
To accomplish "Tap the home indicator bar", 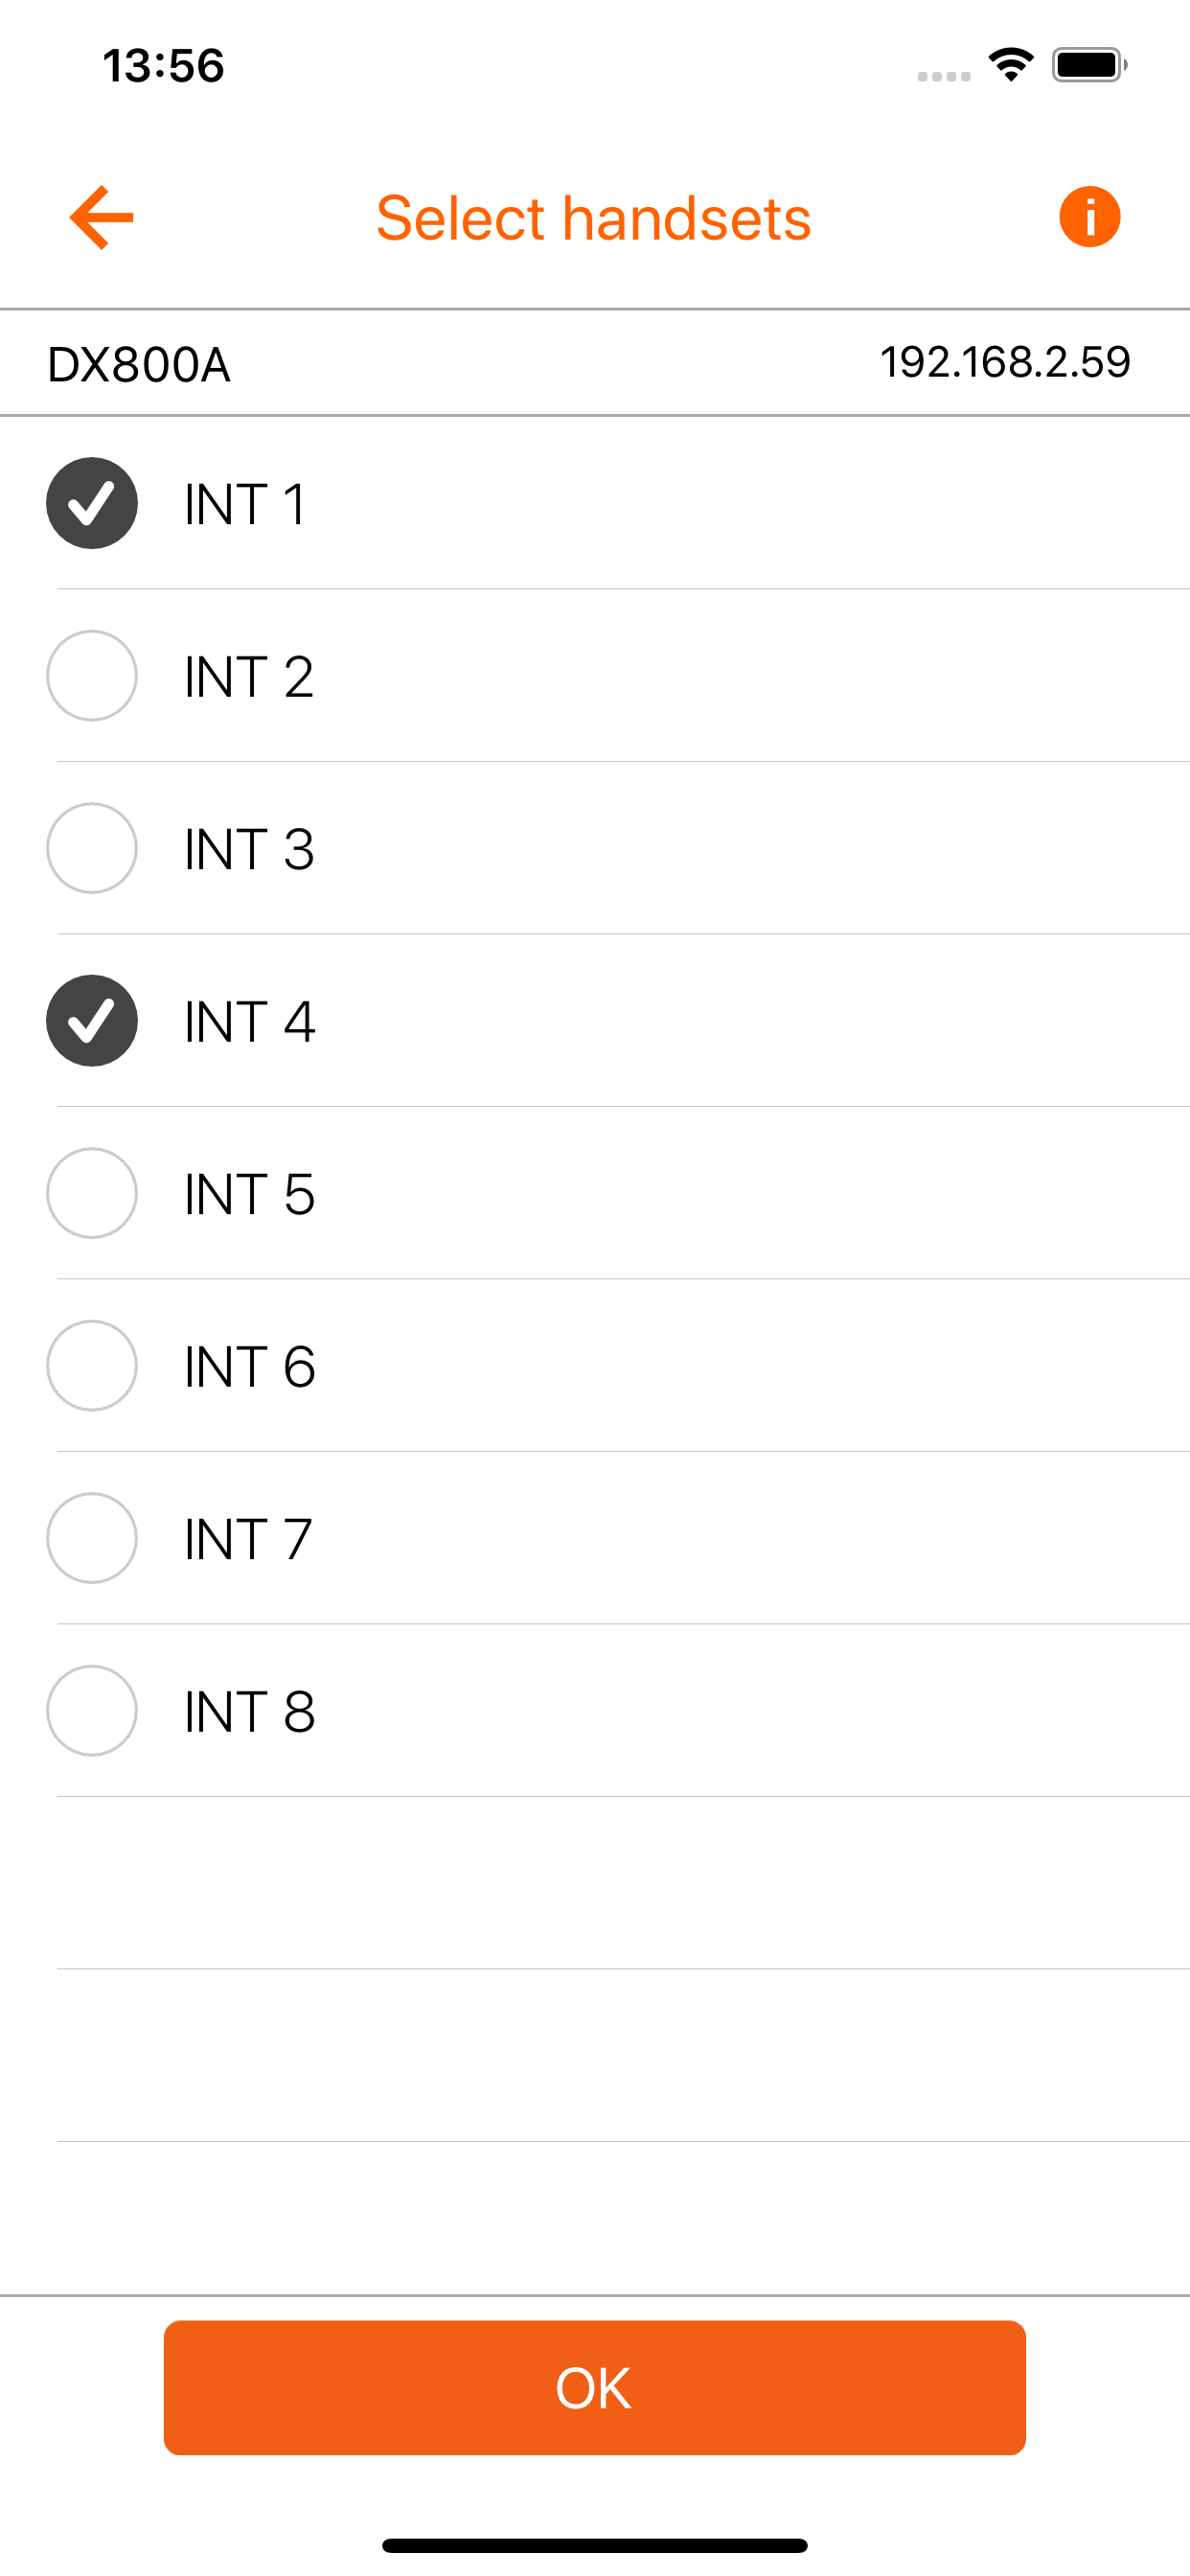I will (x=594, y=2545).
